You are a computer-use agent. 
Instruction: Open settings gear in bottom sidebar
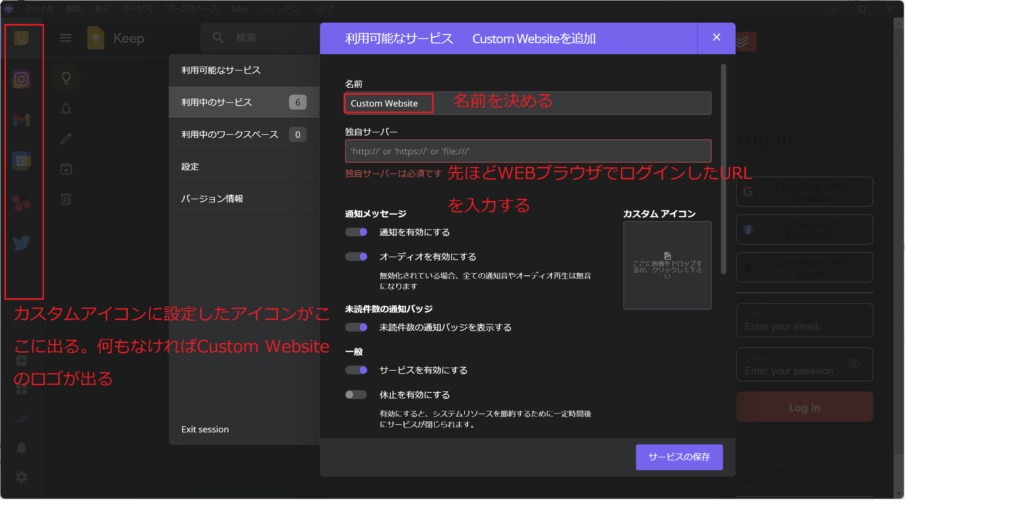22,477
